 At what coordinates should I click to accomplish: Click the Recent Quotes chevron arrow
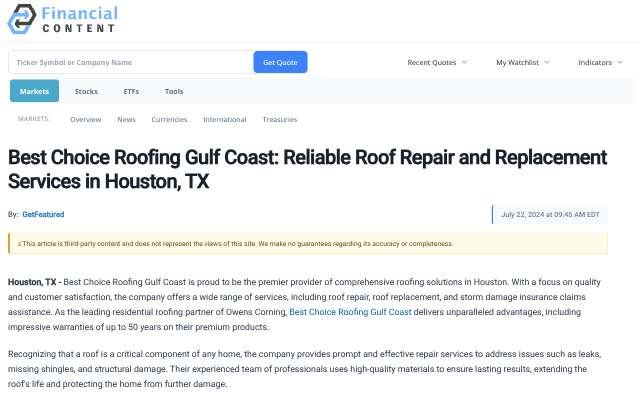coord(464,62)
